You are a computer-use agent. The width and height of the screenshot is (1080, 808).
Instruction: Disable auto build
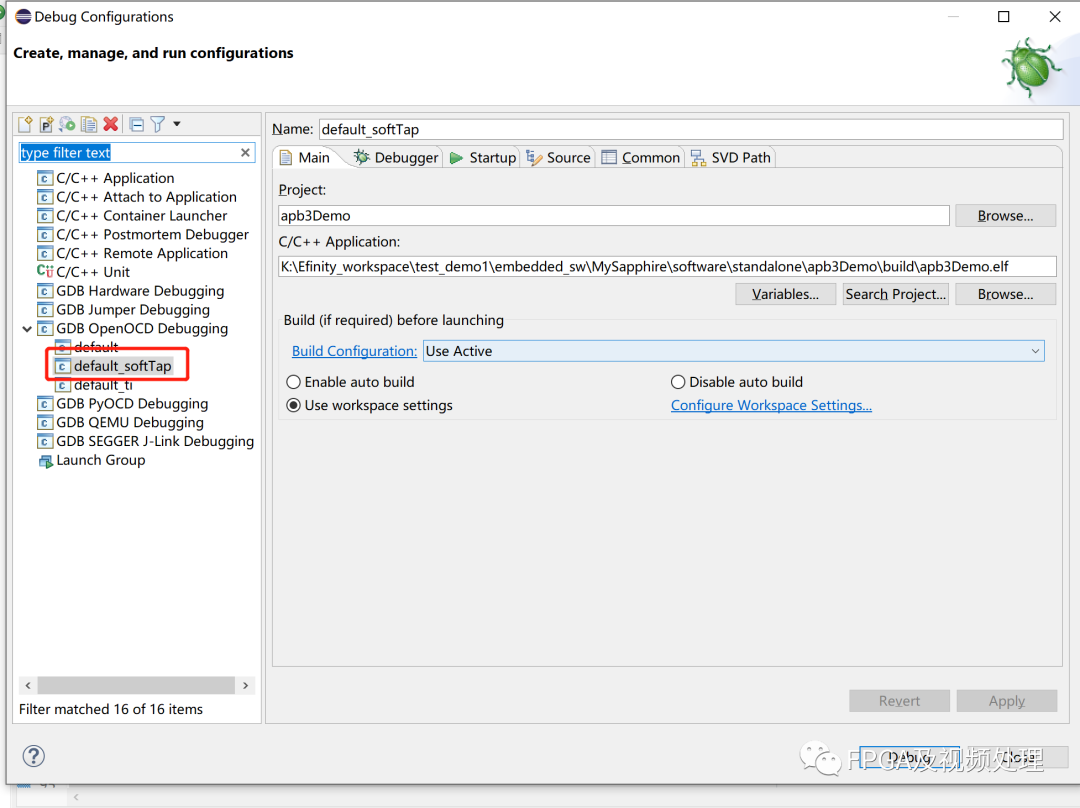point(678,382)
